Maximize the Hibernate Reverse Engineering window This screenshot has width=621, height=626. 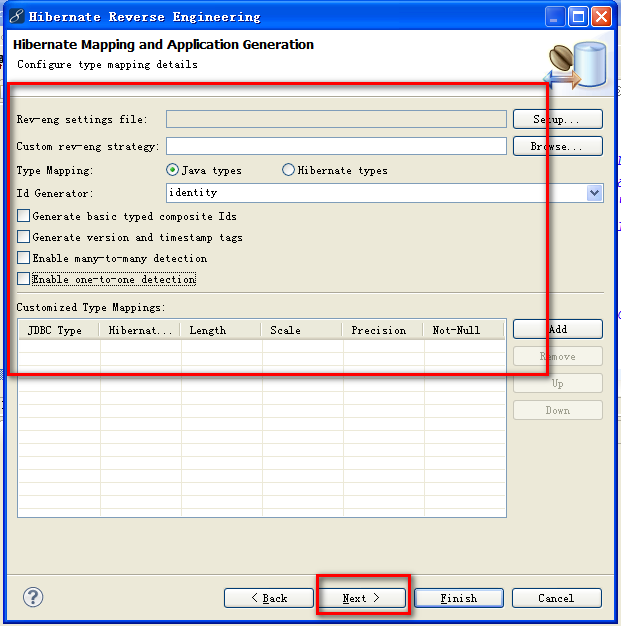(x=578, y=17)
